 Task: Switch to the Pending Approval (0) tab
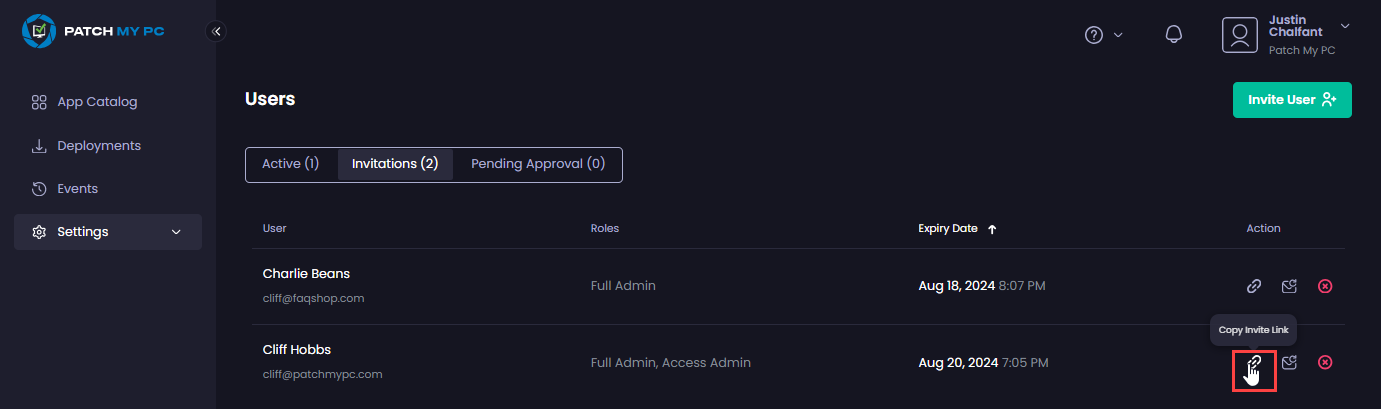pyautogui.click(x=538, y=164)
